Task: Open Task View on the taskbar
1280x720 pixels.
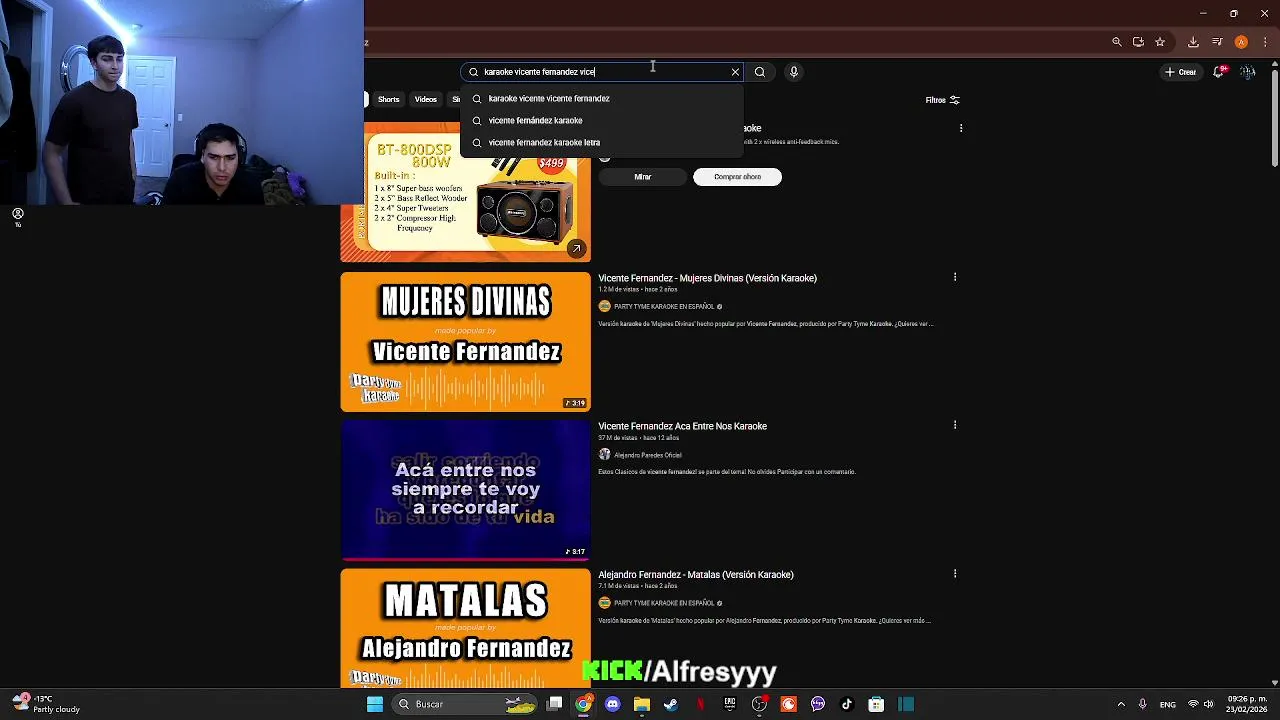Action: click(555, 704)
